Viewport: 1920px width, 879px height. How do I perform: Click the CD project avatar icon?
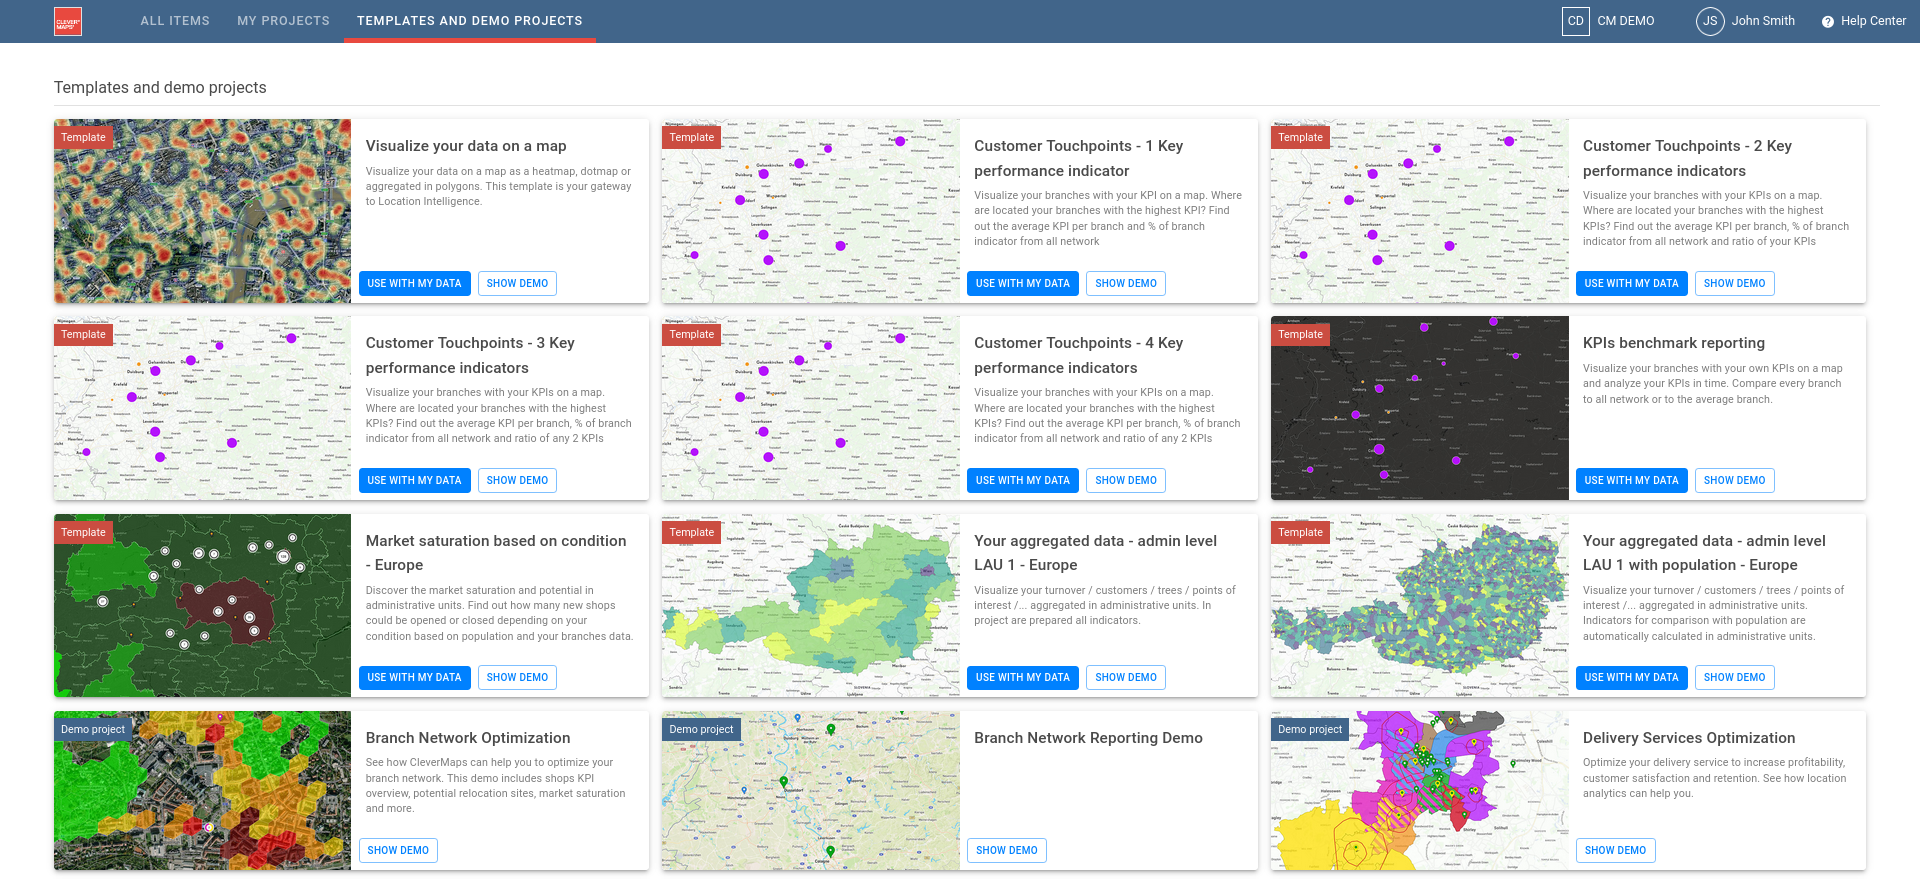[1575, 21]
